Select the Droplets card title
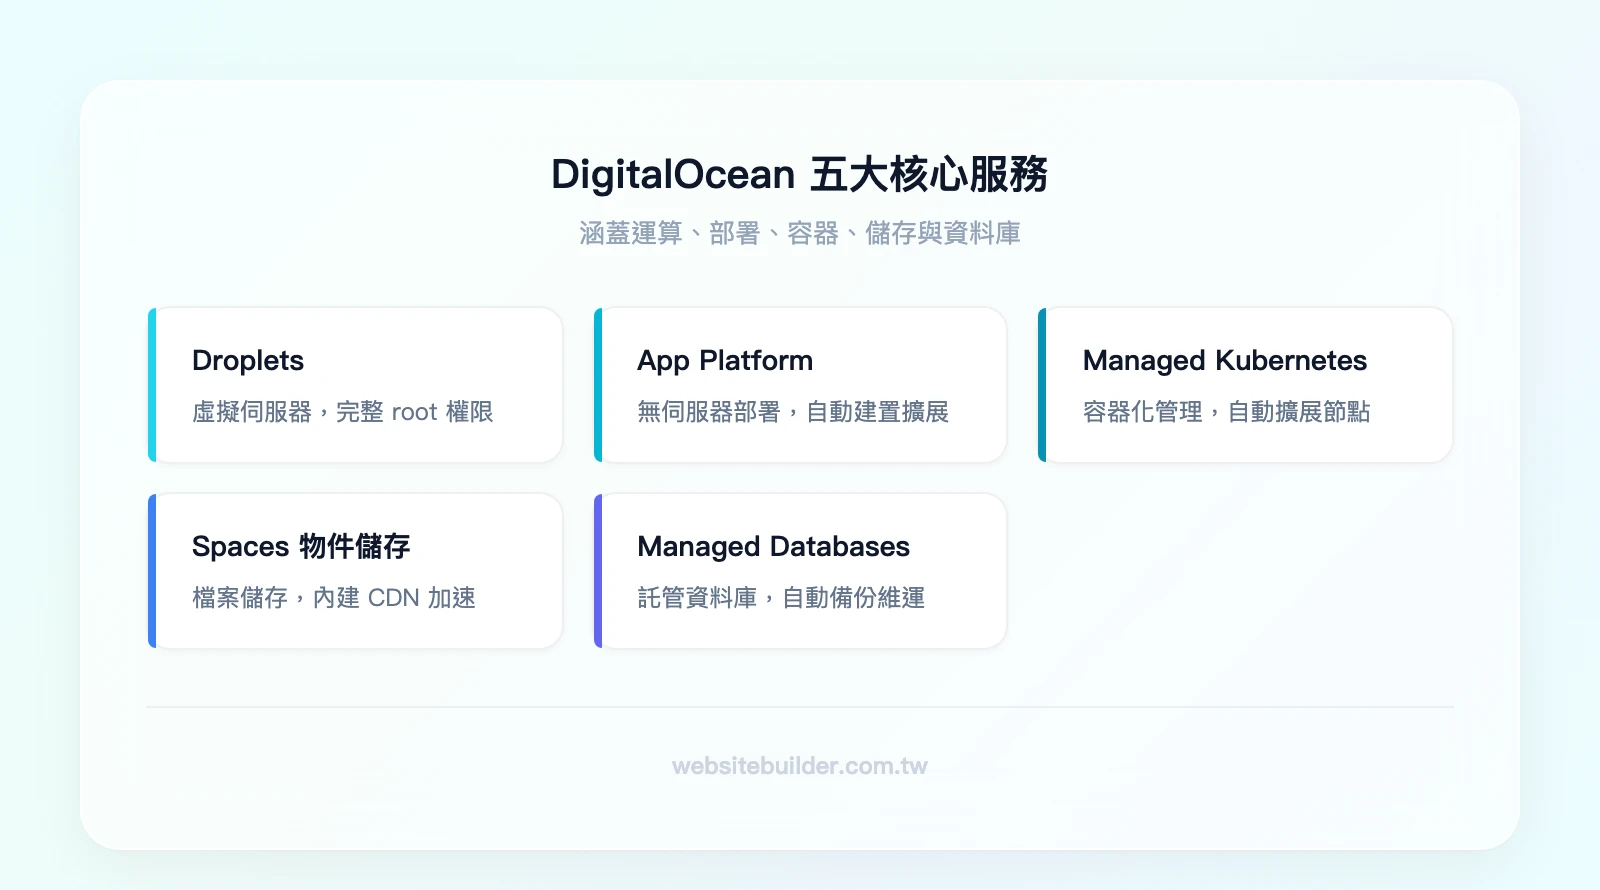 [248, 360]
